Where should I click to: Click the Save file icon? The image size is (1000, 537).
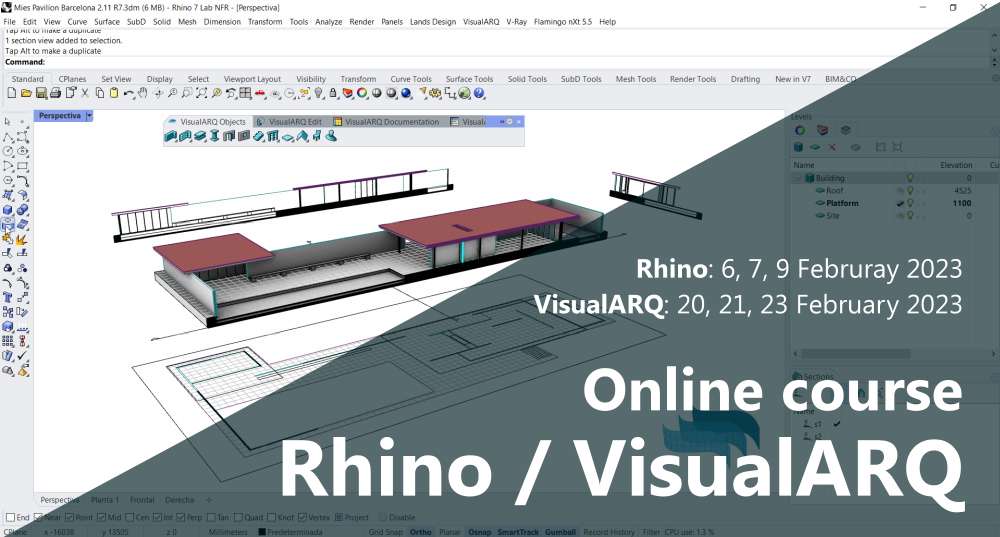point(41,93)
